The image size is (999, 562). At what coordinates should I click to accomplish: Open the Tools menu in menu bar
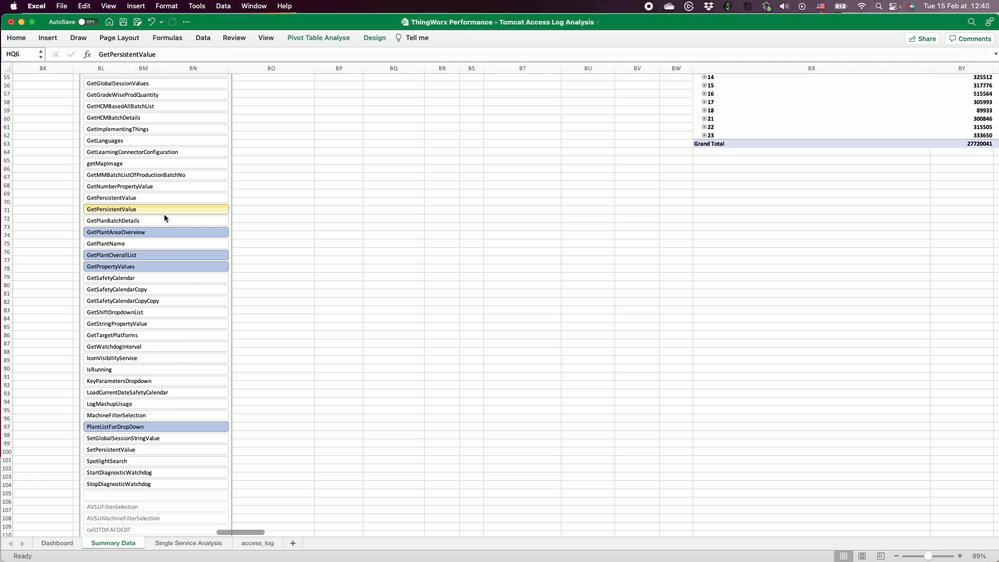click(196, 6)
